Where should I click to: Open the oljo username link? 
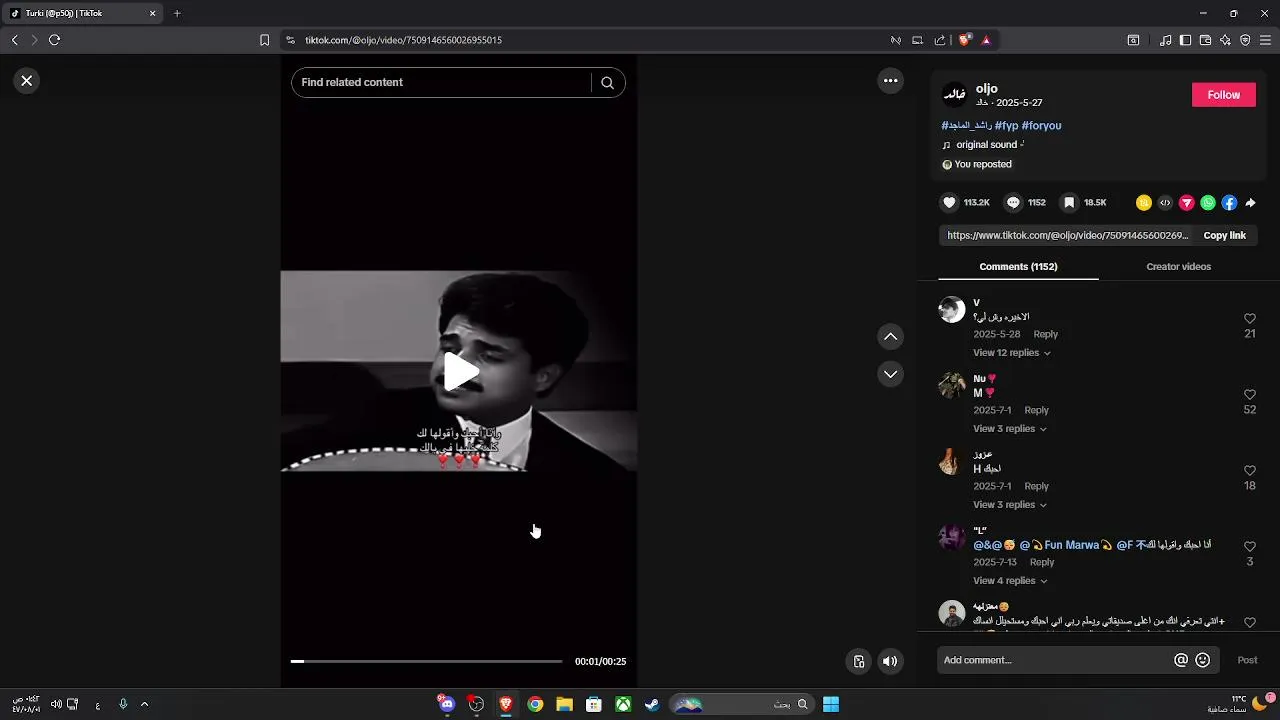click(987, 89)
